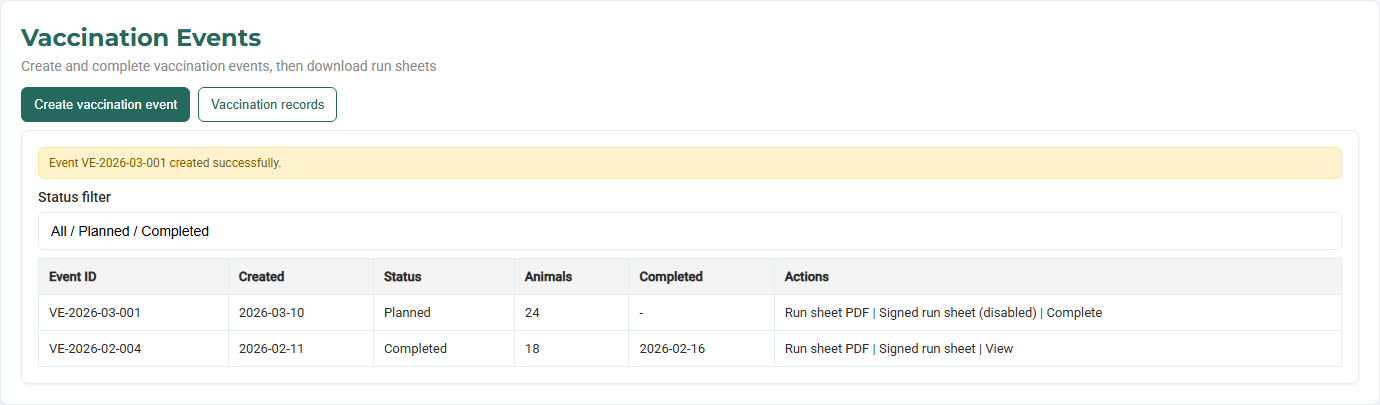Select the VE-2026-03-001 event ID cell
Image resolution: width=1380 pixels, height=405 pixels.
coord(95,313)
